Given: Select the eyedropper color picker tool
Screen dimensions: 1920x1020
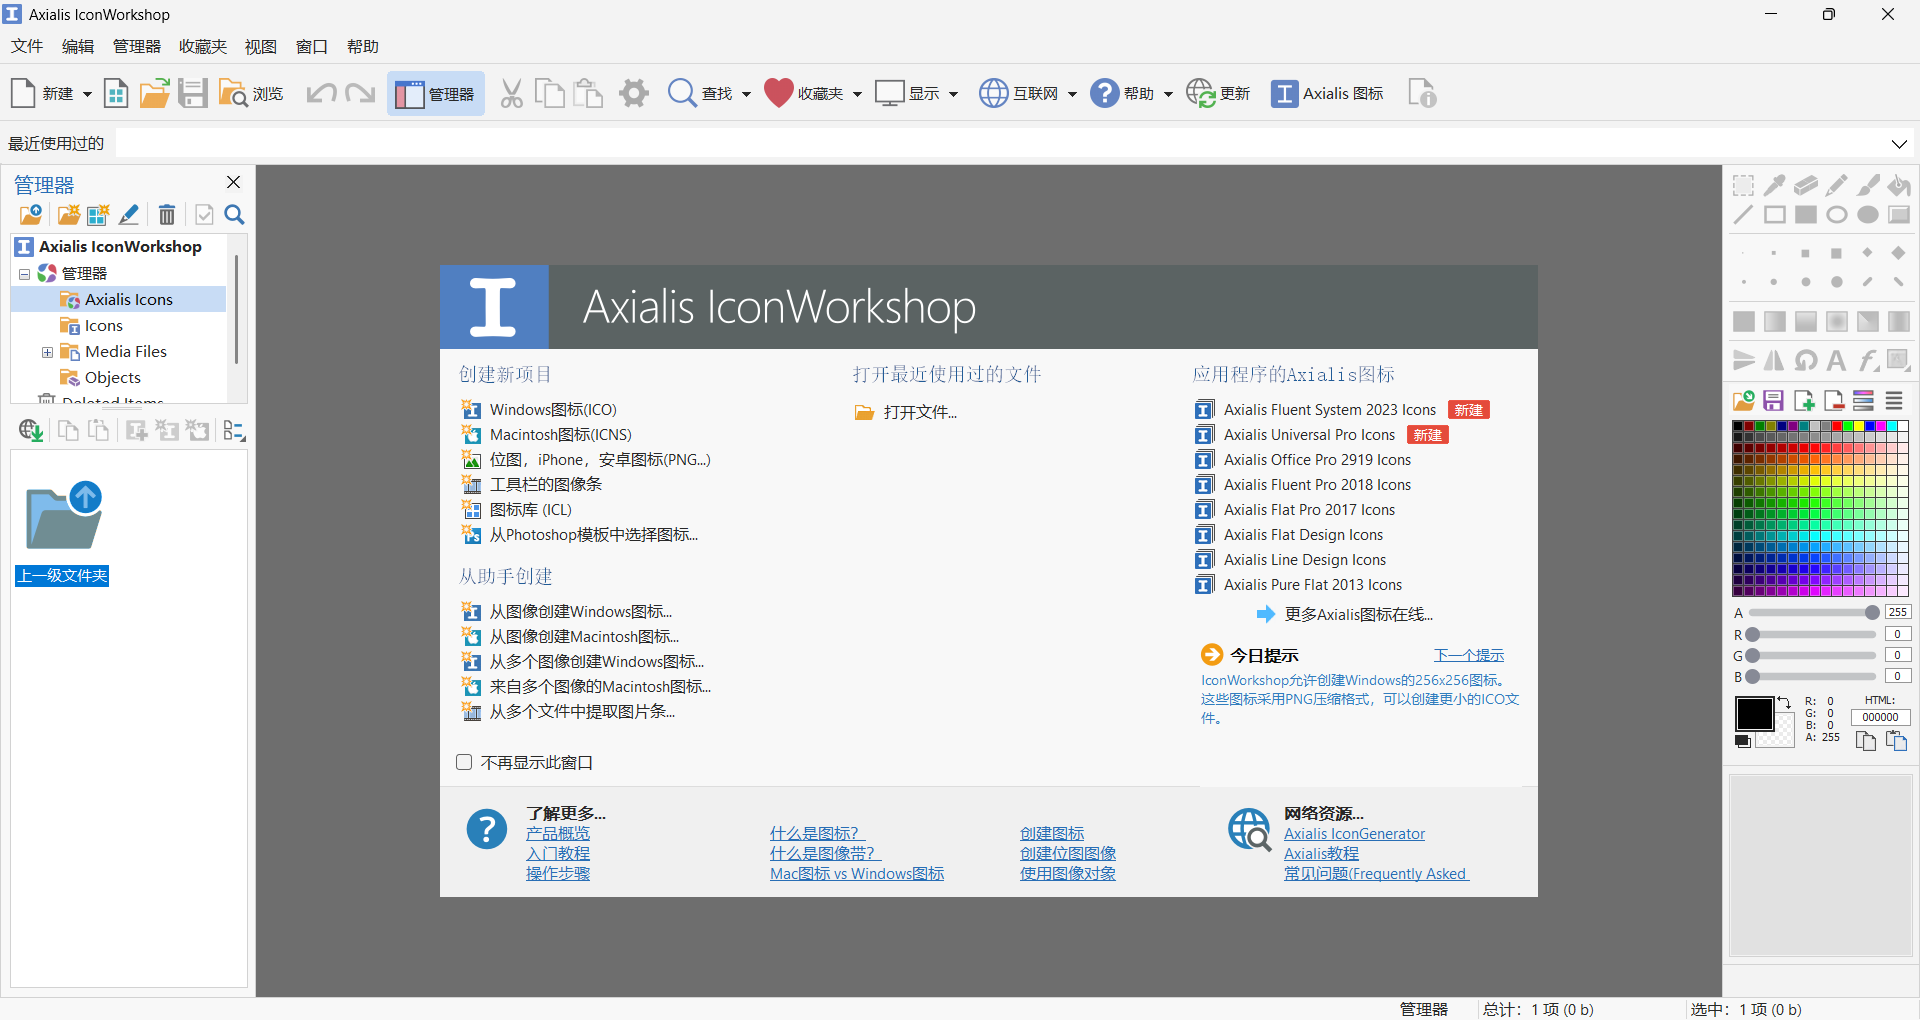Looking at the screenshot, I should click(x=1774, y=185).
